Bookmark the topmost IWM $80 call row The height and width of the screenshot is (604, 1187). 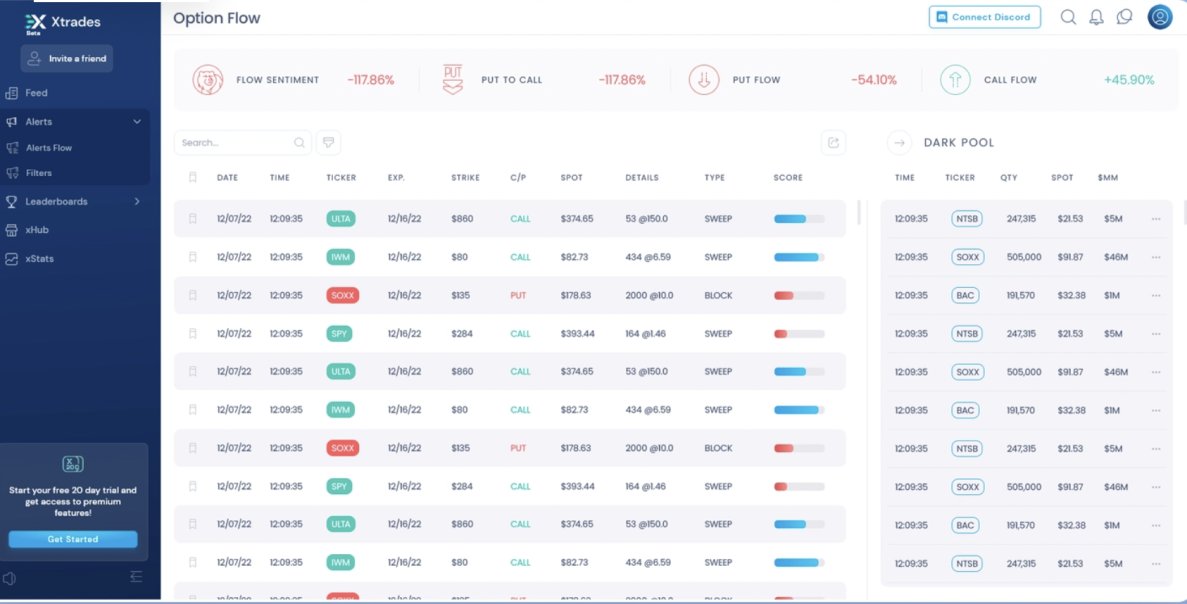pos(192,257)
